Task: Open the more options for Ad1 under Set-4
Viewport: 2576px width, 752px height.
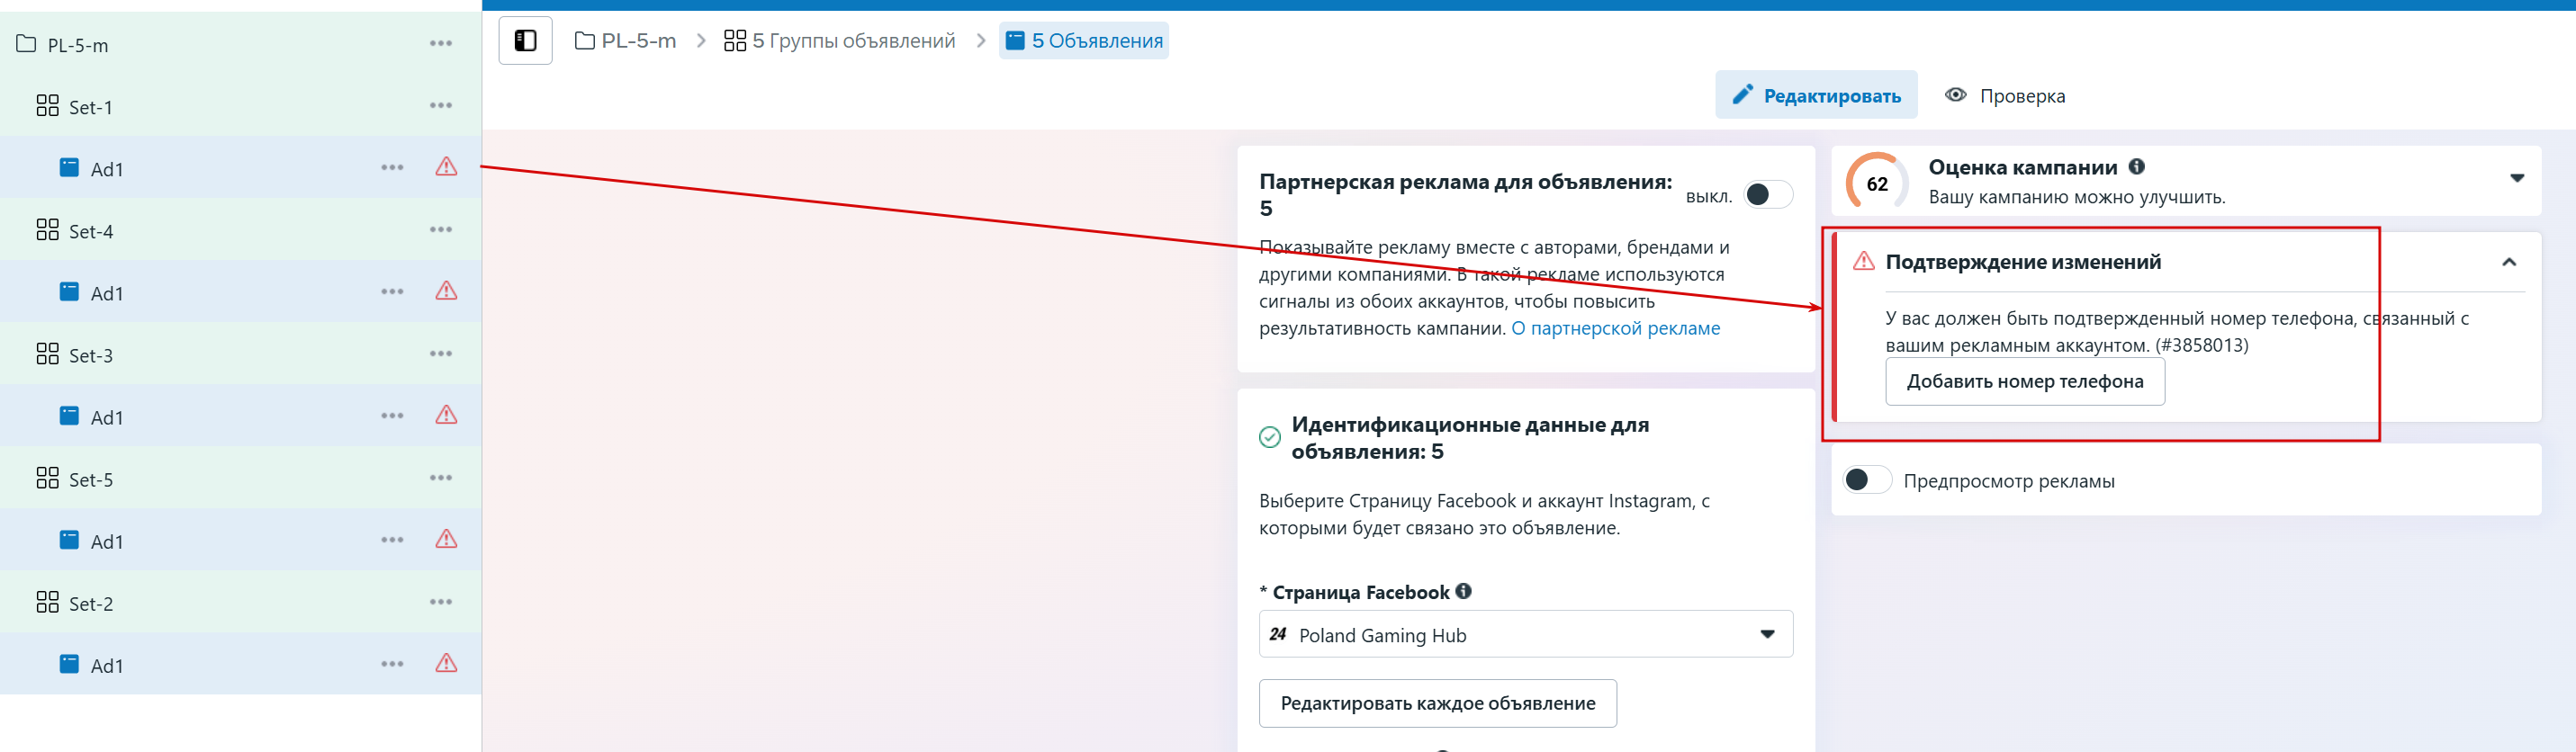Action: click(392, 292)
